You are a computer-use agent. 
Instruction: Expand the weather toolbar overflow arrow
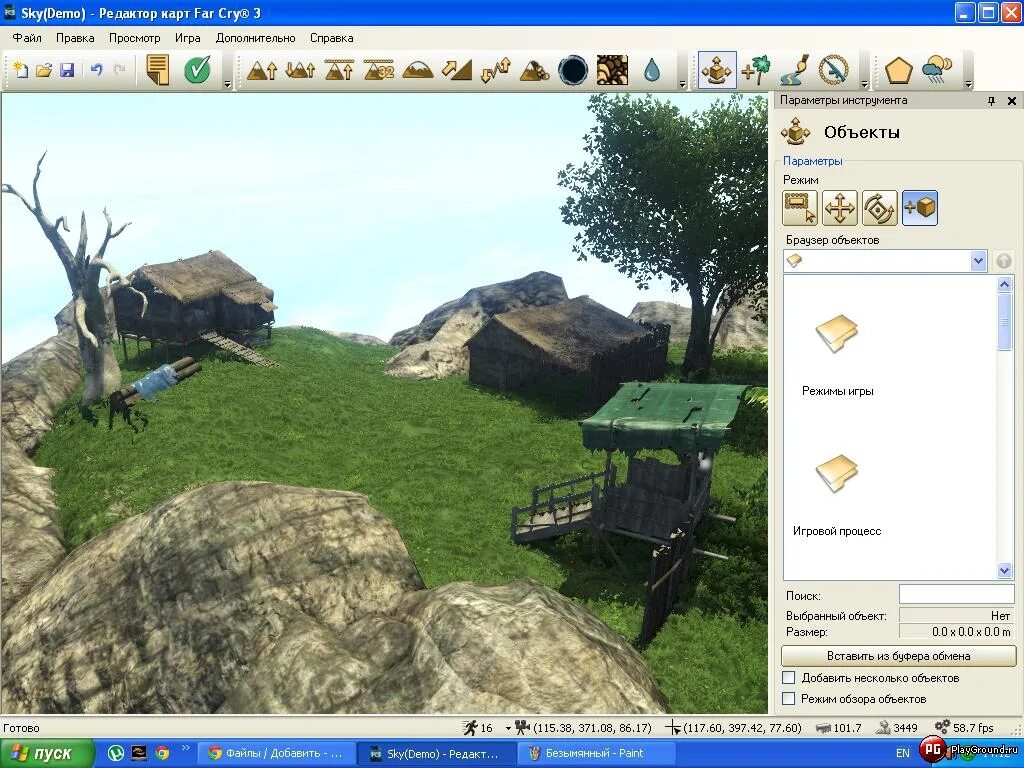pos(968,84)
